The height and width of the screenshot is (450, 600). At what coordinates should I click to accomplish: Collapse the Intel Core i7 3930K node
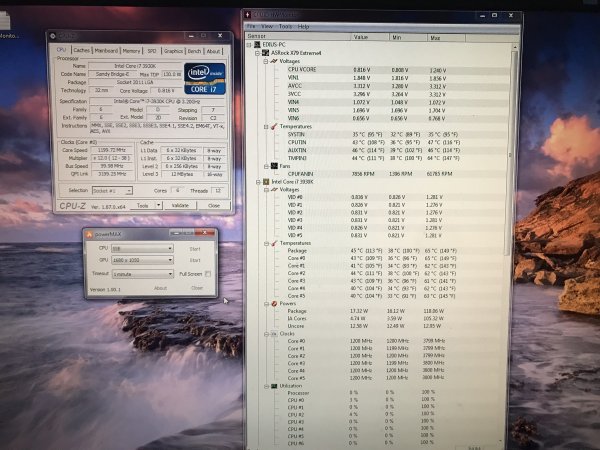(259, 182)
